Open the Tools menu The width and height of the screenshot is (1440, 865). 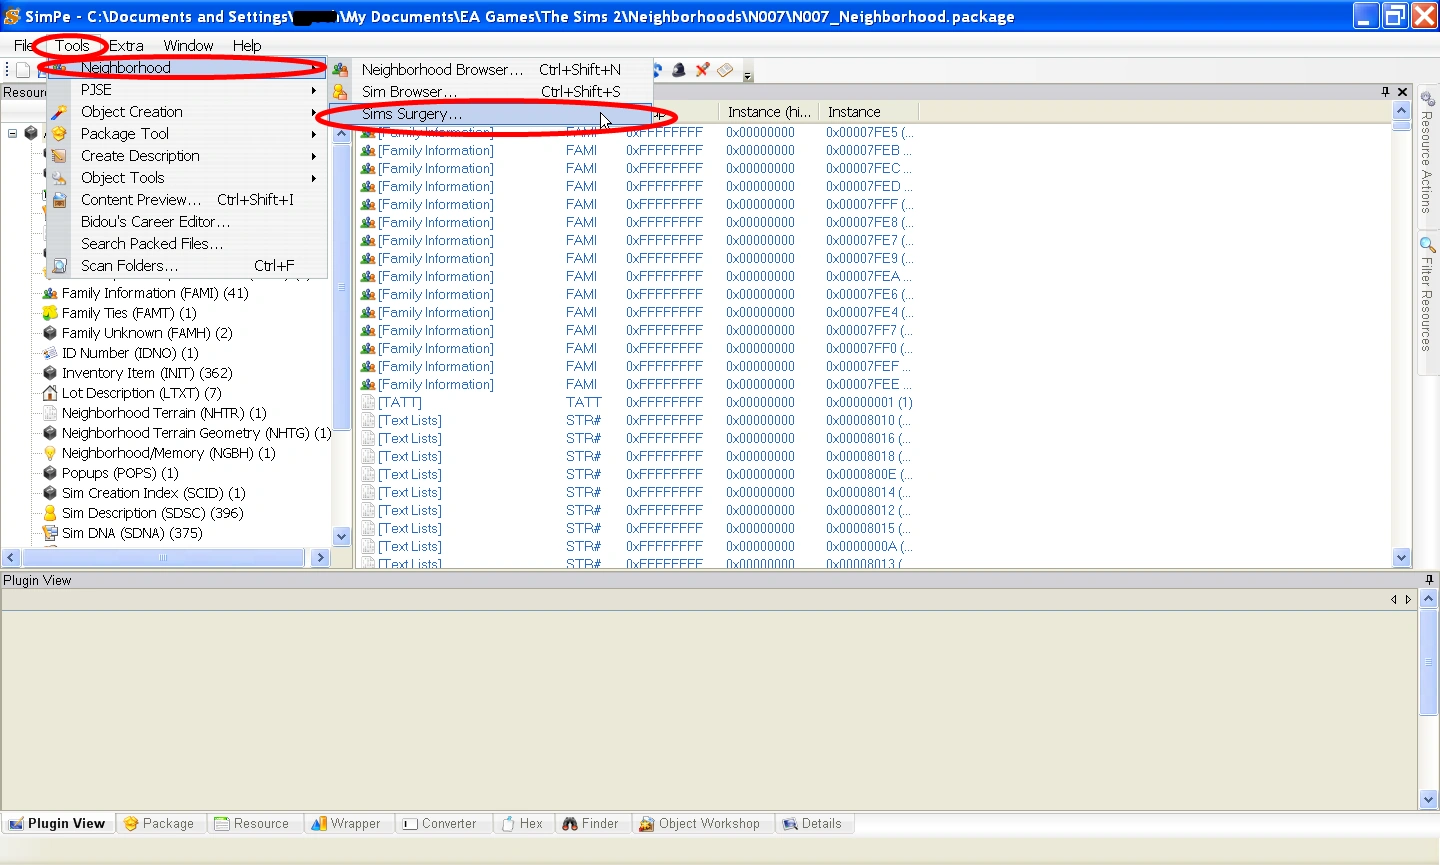72,45
